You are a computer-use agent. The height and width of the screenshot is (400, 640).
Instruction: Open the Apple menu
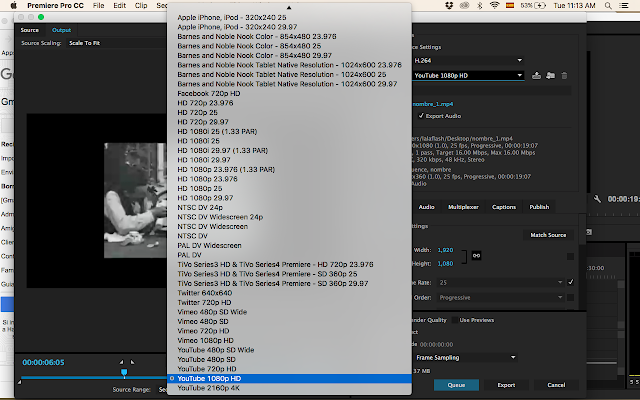(13, 5)
